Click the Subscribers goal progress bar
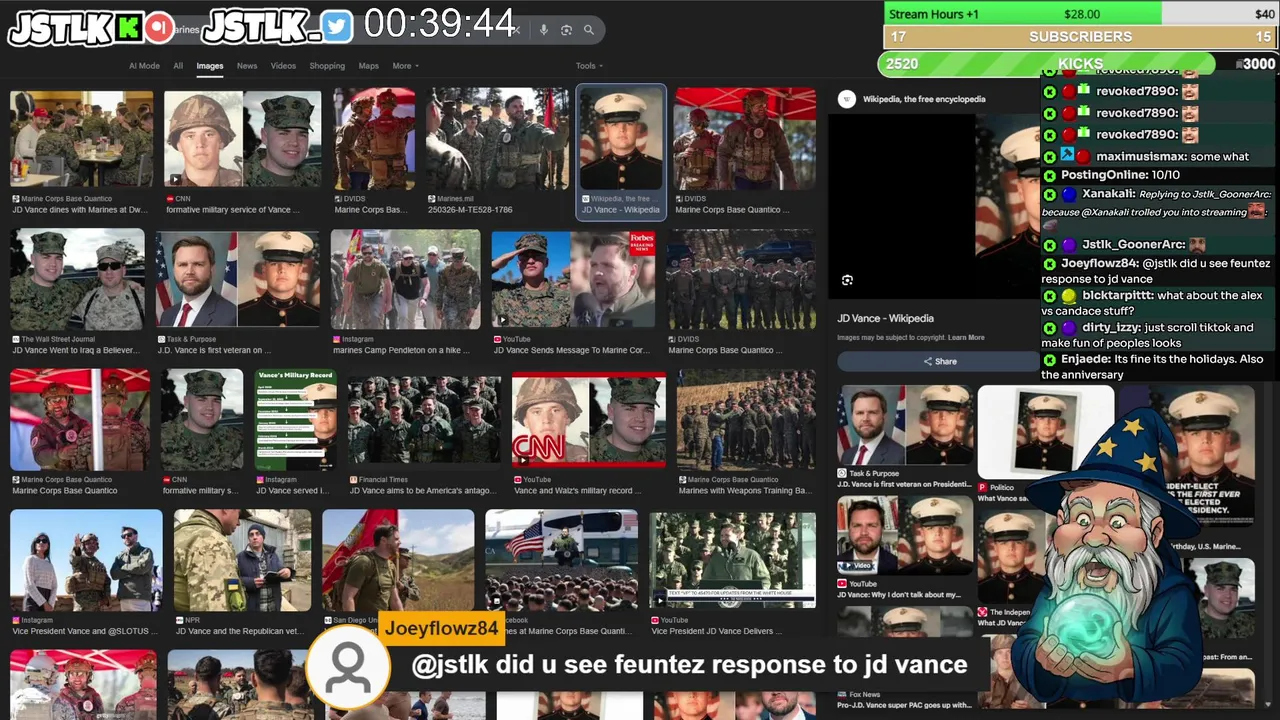The height and width of the screenshot is (720, 1280). coord(1080,37)
